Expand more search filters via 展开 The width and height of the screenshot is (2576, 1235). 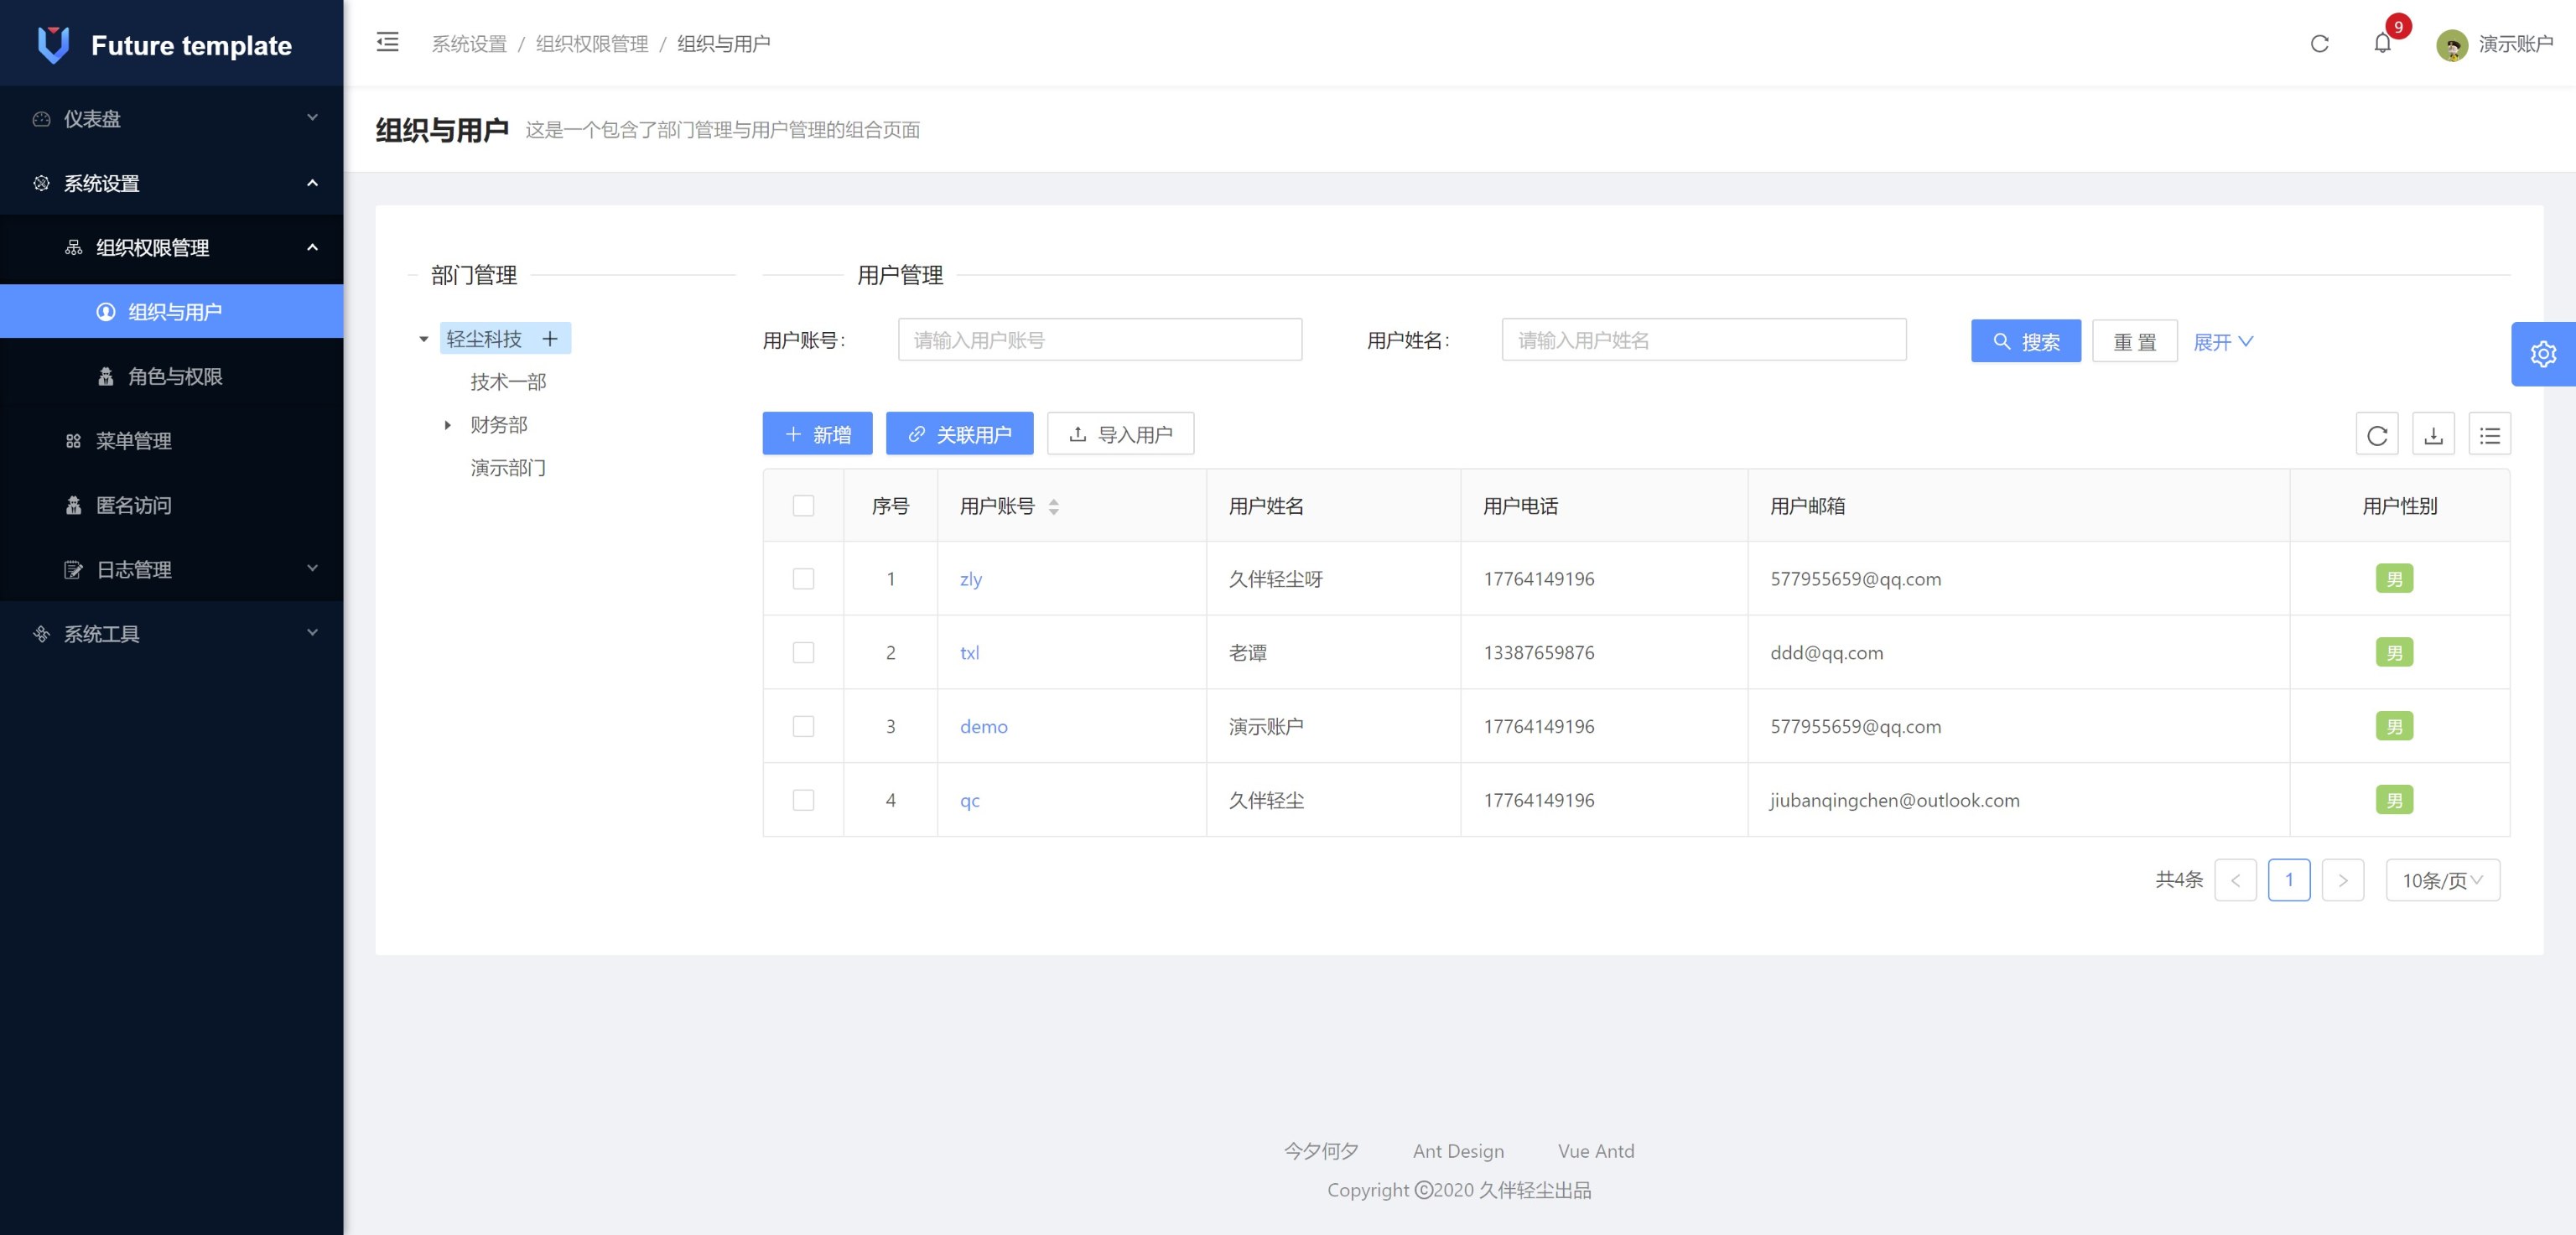click(x=2222, y=342)
